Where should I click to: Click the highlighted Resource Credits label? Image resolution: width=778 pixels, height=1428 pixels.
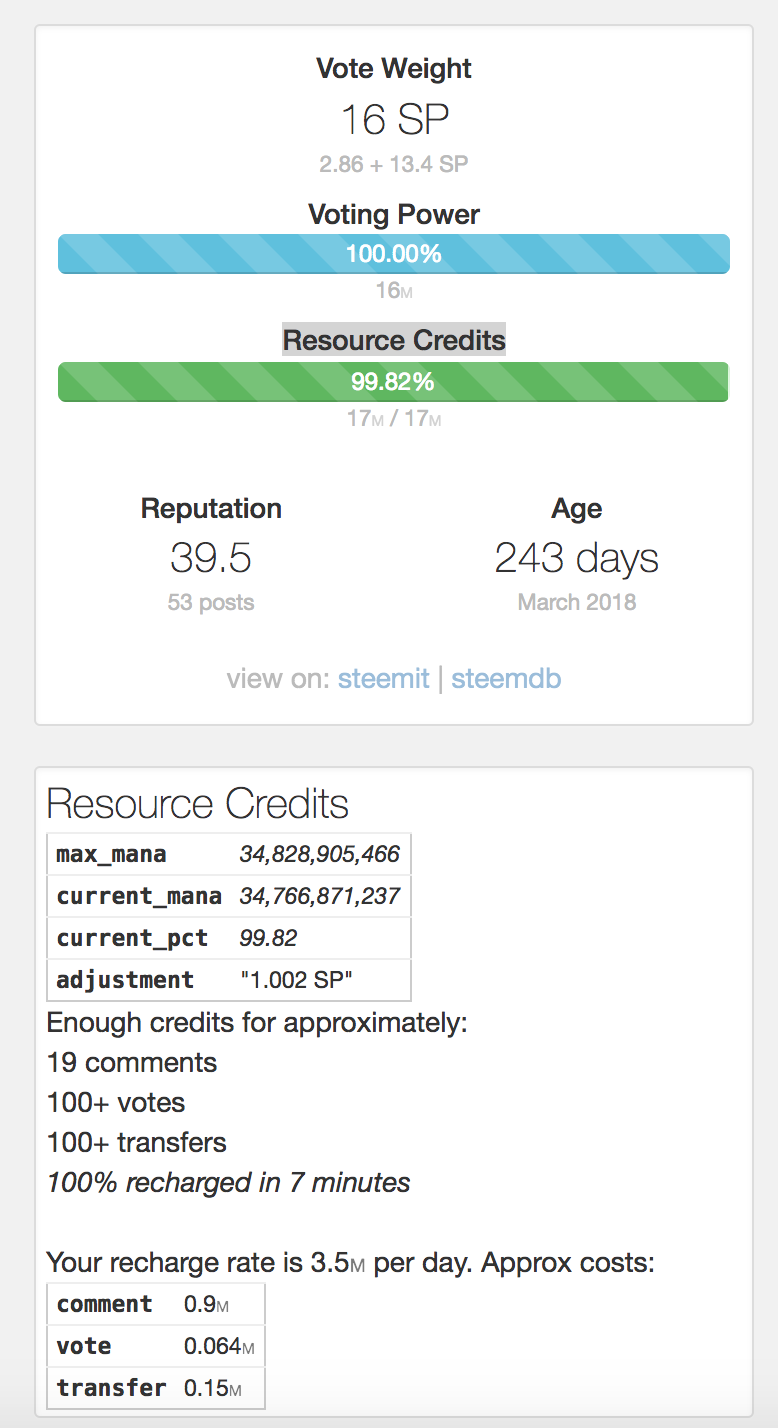pyautogui.click(x=394, y=339)
